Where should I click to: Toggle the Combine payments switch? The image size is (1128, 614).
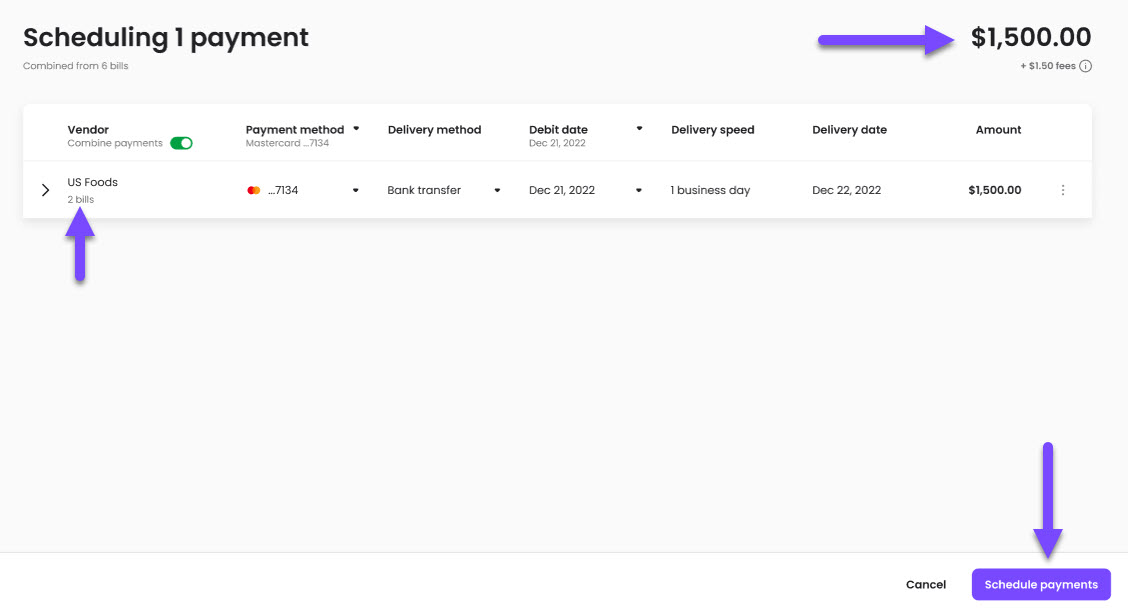[x=181, y=143]
